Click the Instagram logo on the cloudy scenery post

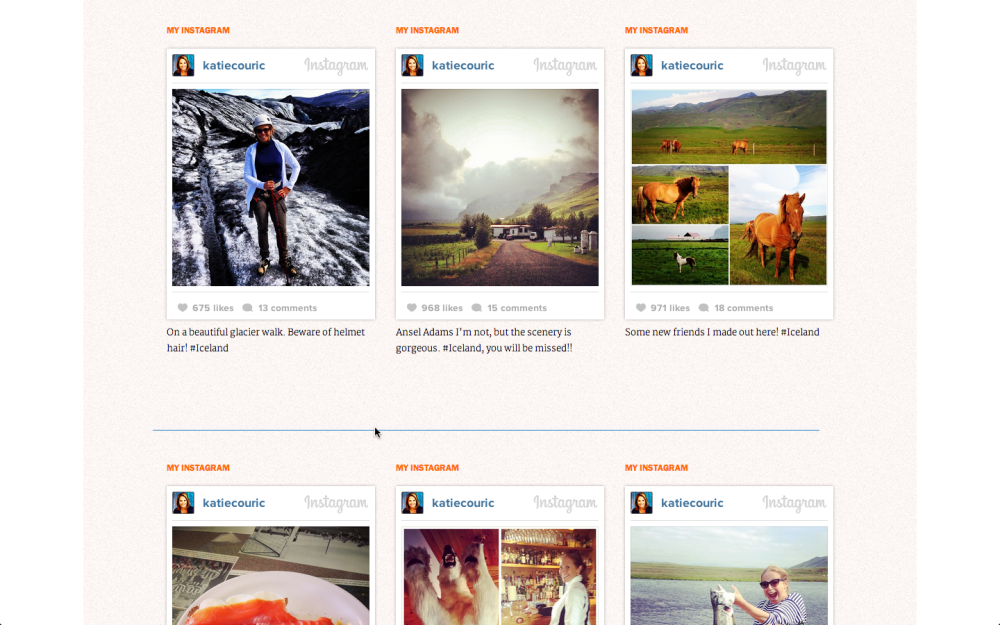click(x=565, y=66)
